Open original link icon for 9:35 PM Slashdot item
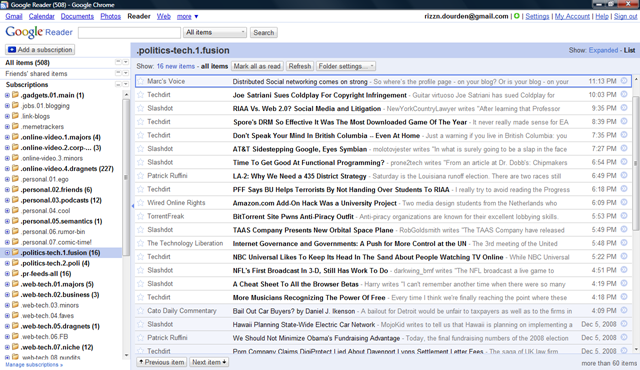The height and width of the screenshot is (370, 640). tap(624, 108)
